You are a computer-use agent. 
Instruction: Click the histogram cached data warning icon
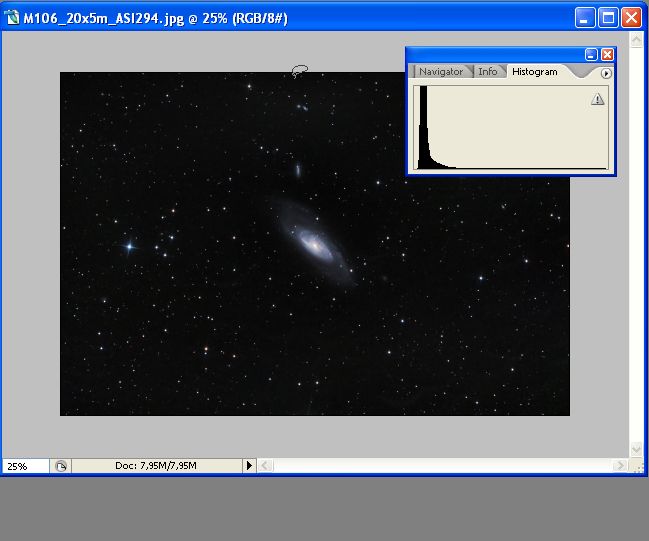[597, 99]
